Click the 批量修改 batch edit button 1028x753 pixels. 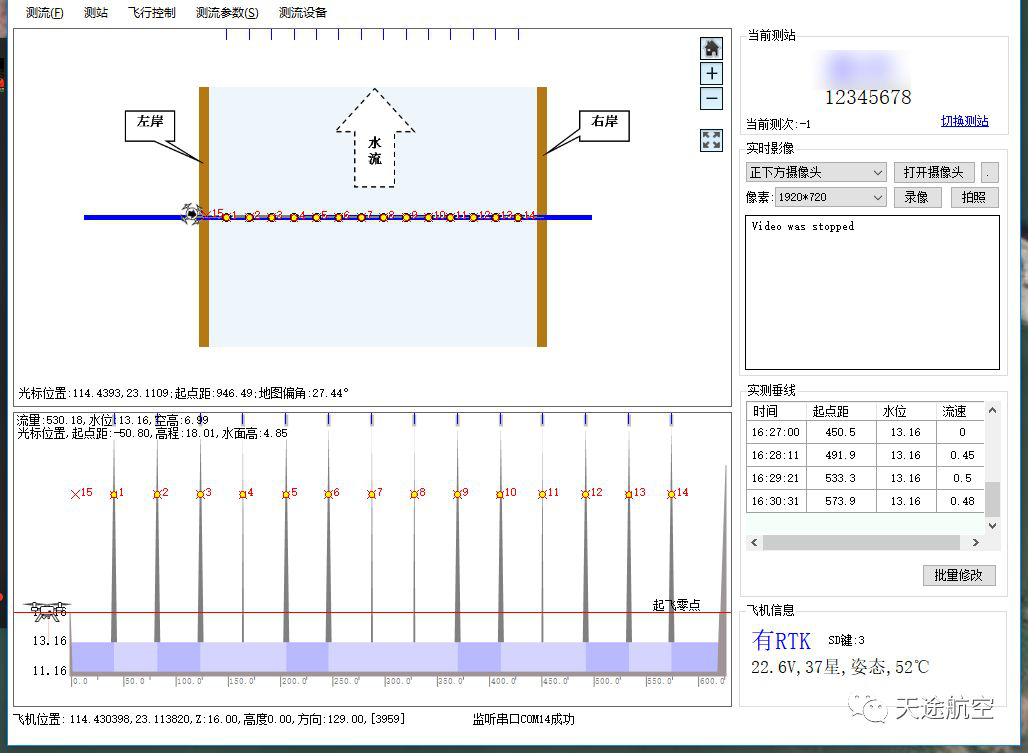[958, 575]
